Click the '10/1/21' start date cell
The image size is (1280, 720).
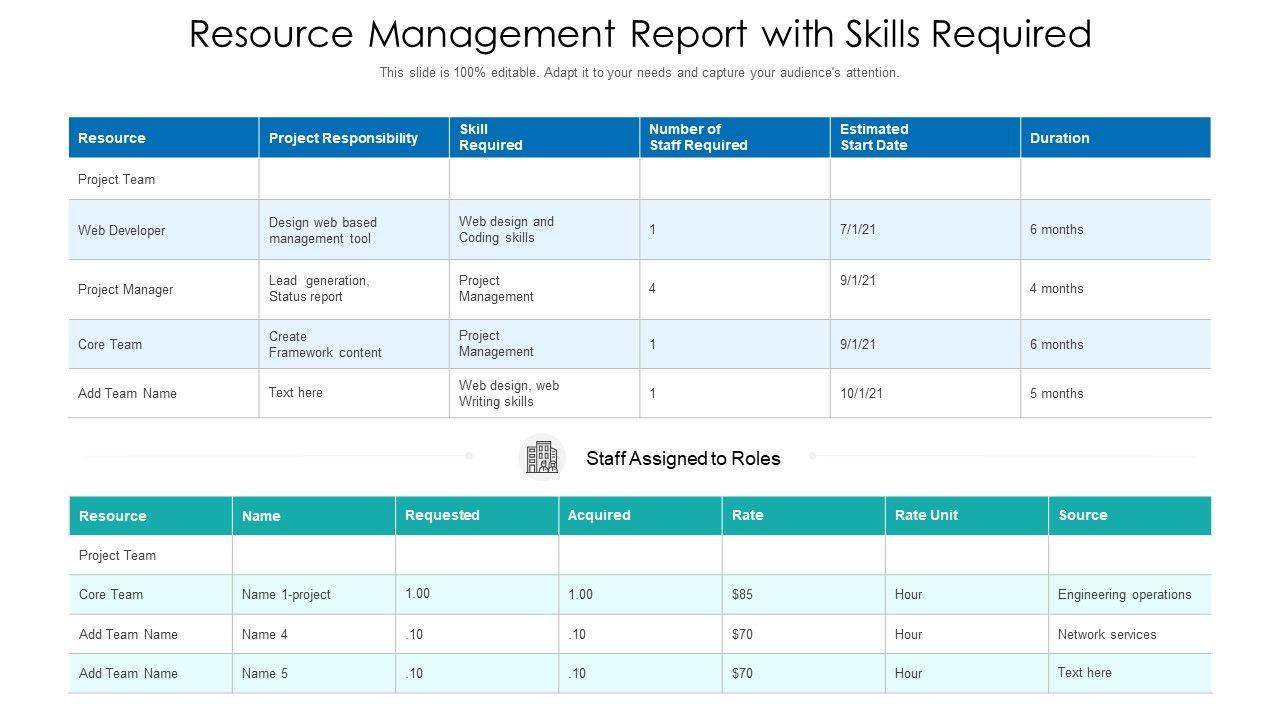coord(925,393)
